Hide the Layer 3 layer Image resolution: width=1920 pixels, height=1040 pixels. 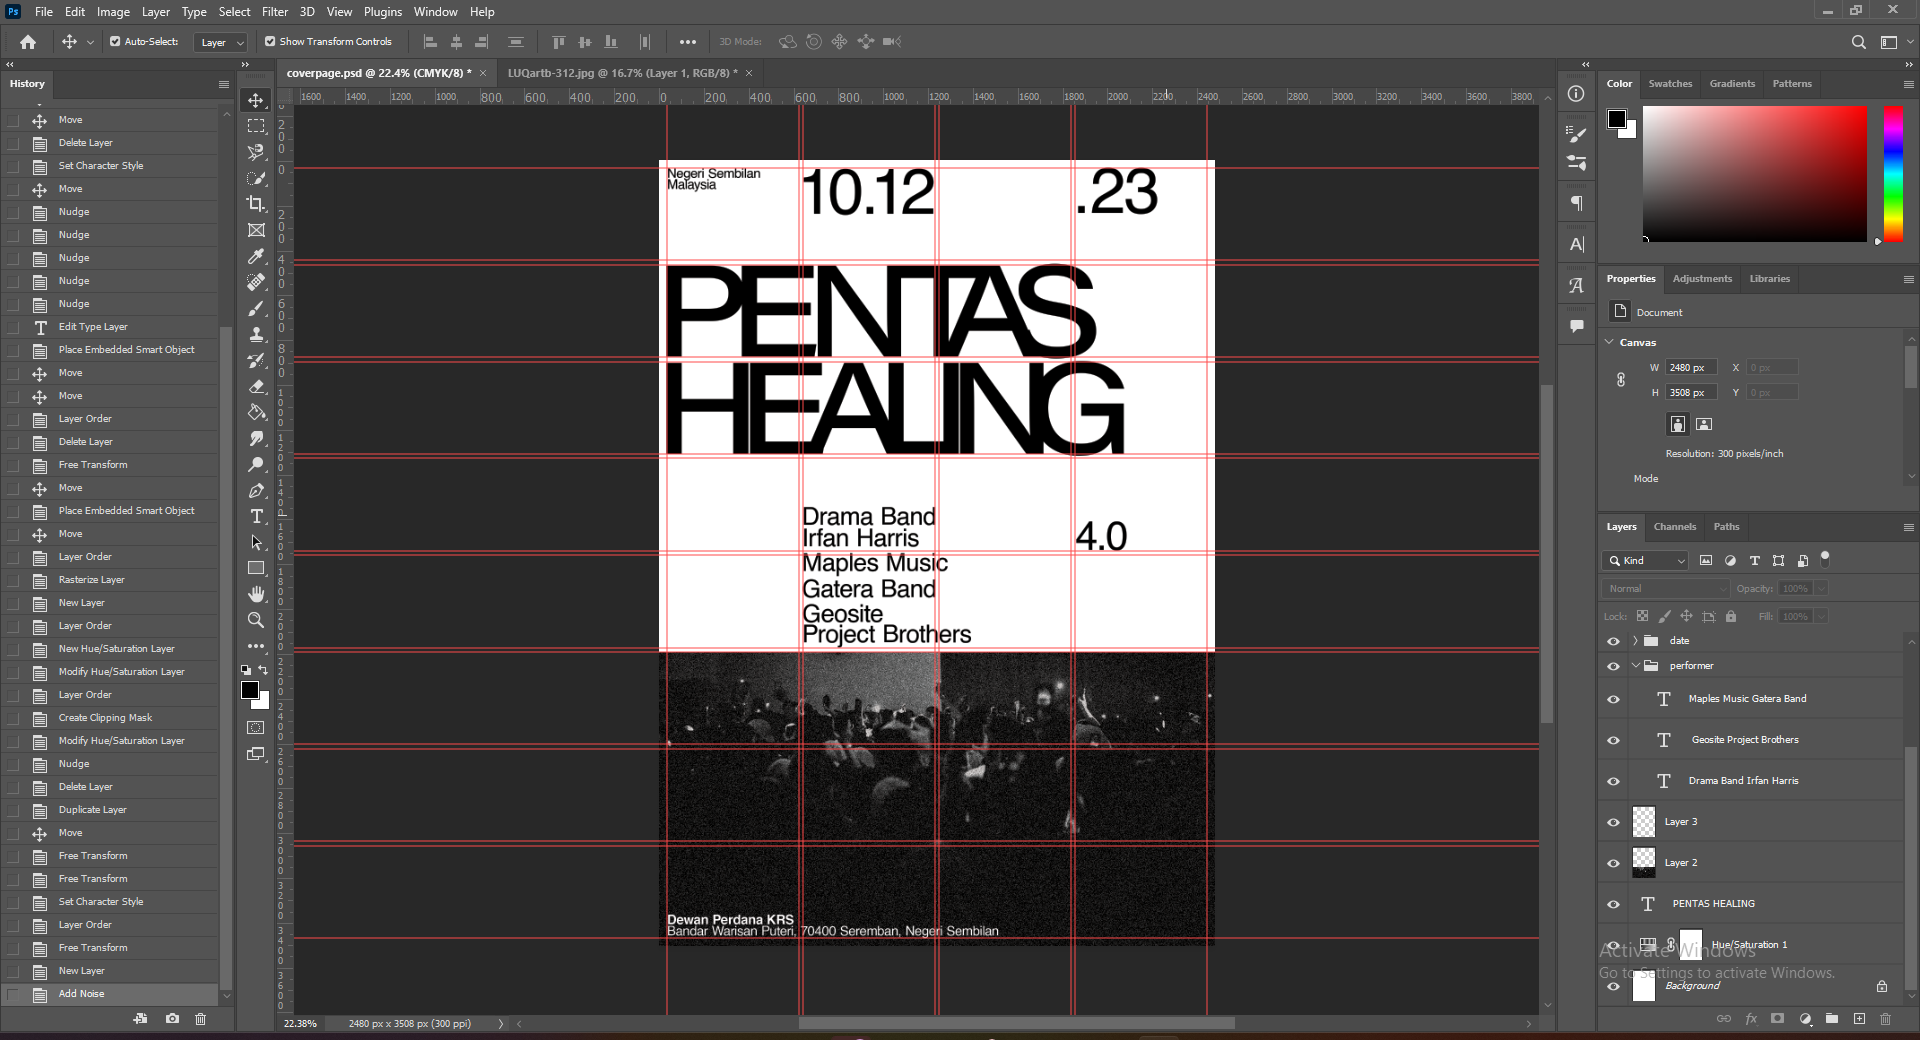pyautogui.click(x=1613, y=822)
